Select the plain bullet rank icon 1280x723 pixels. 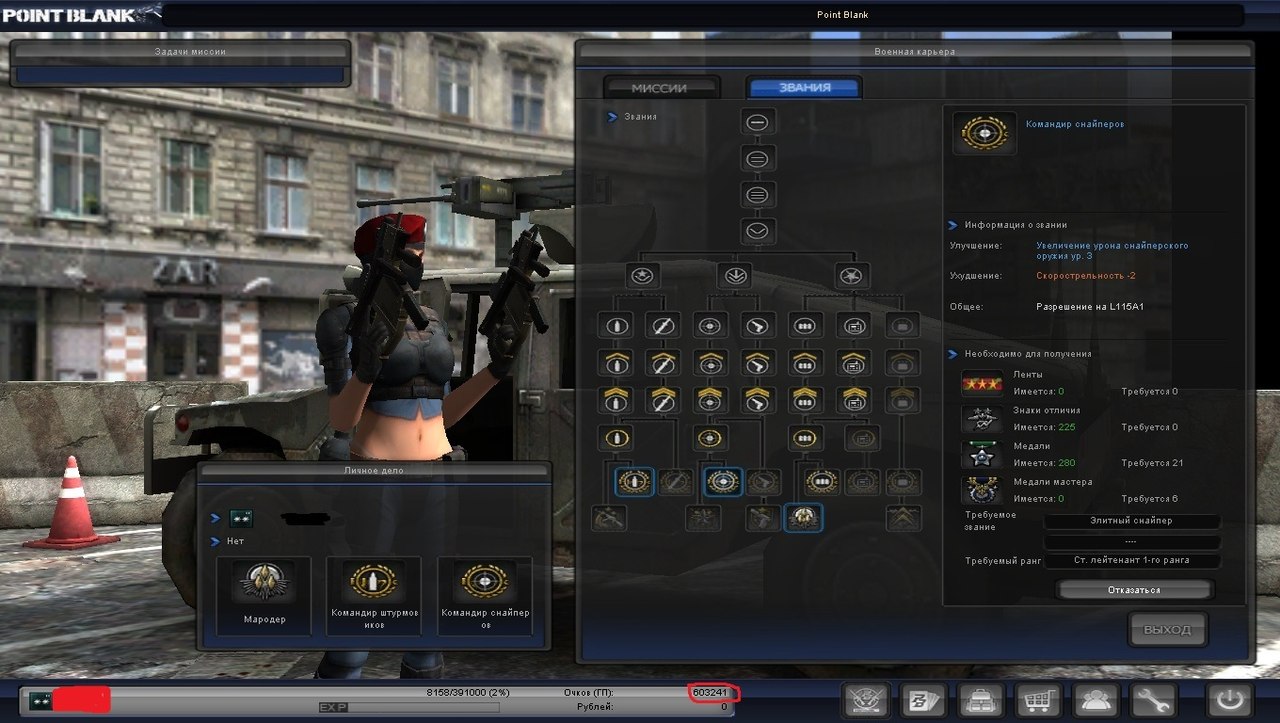click(617, 324)
